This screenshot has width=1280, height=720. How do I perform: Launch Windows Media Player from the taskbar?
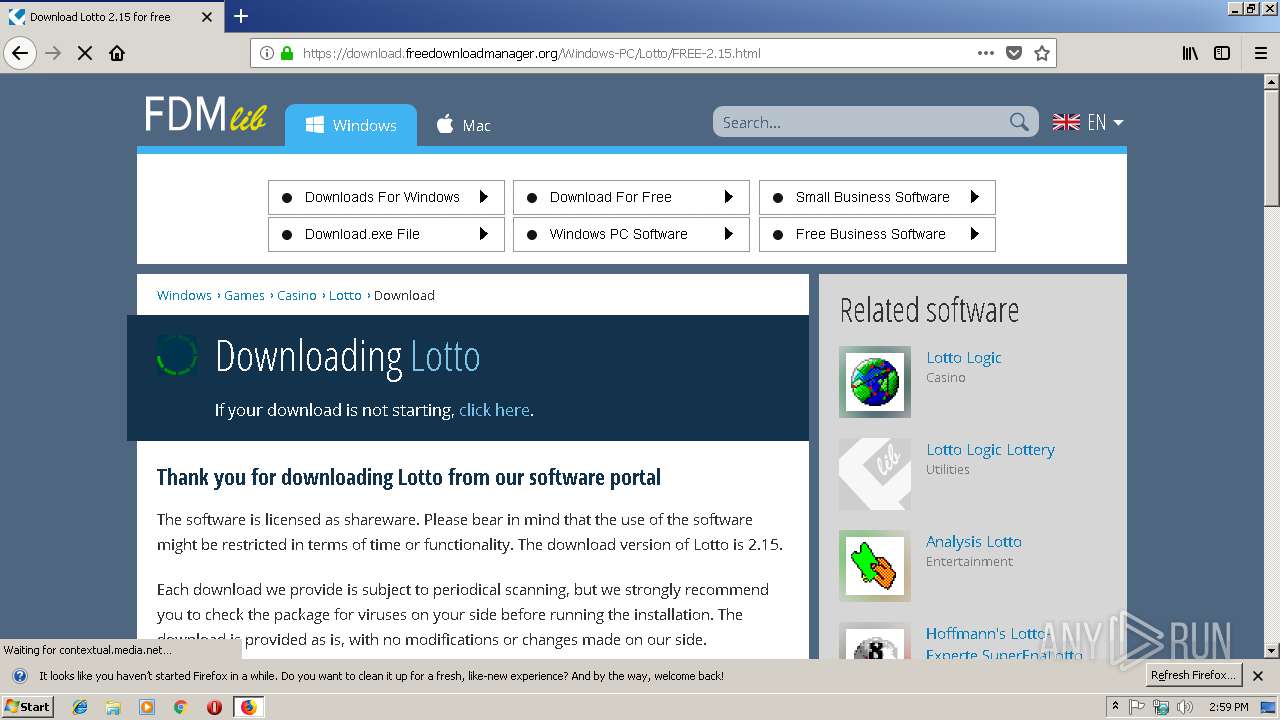tap(147, 707)
